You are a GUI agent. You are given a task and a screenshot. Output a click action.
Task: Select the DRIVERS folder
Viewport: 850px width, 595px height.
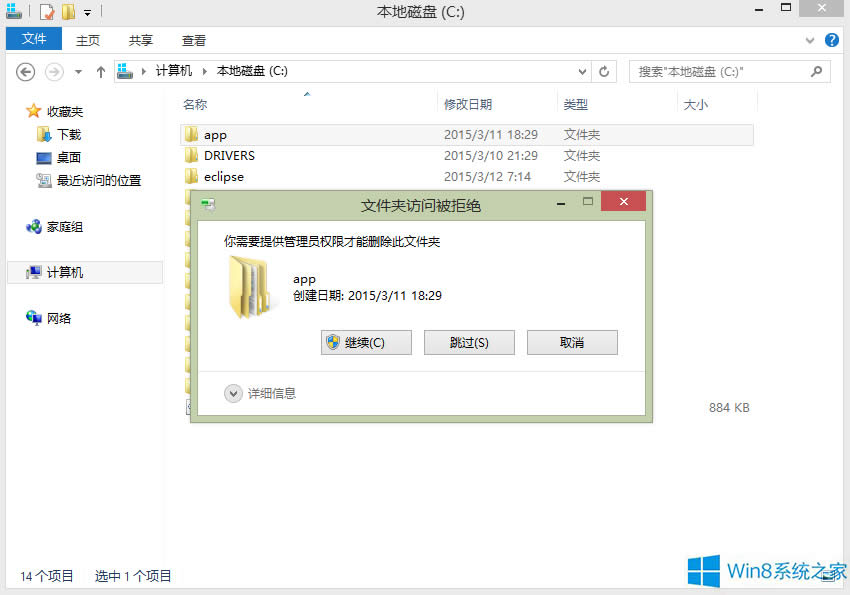228,155
